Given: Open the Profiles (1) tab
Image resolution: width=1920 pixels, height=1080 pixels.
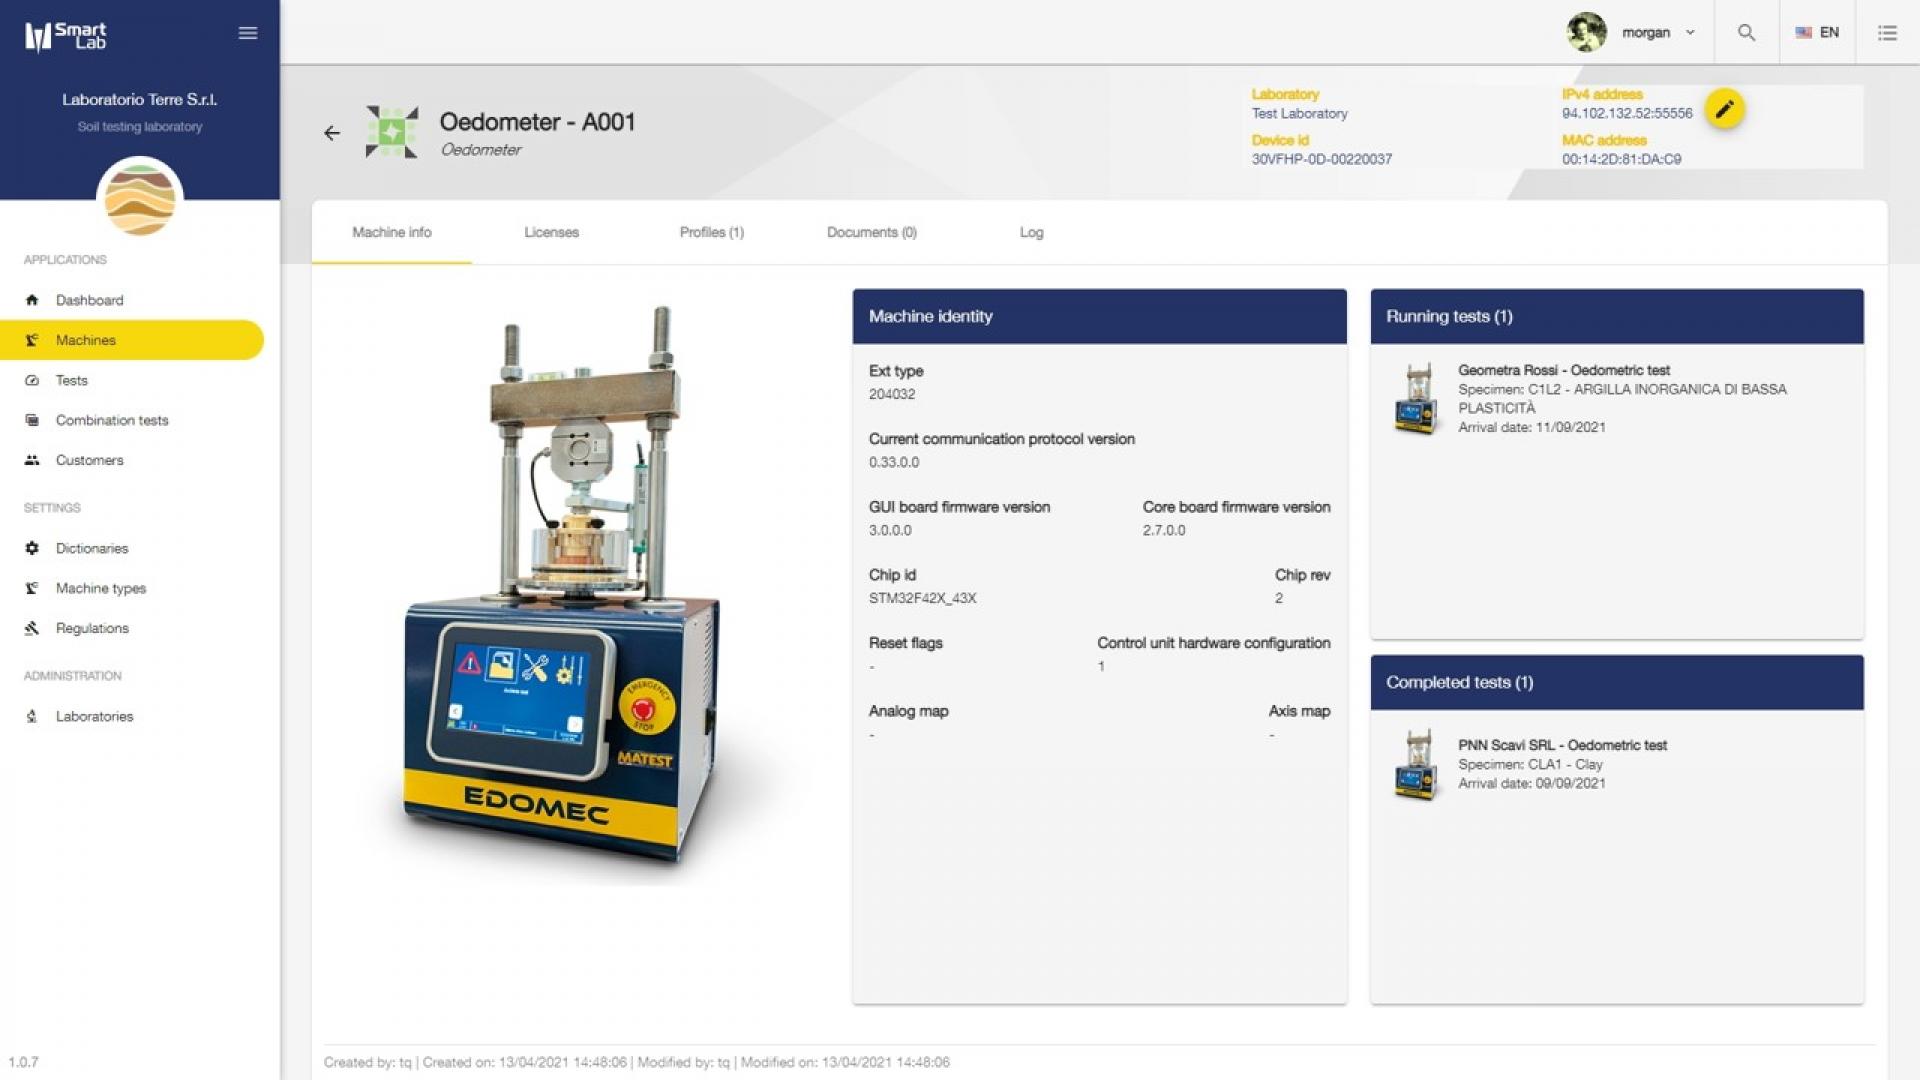Looking at the screenshot, I should click(x=711, y=232).
